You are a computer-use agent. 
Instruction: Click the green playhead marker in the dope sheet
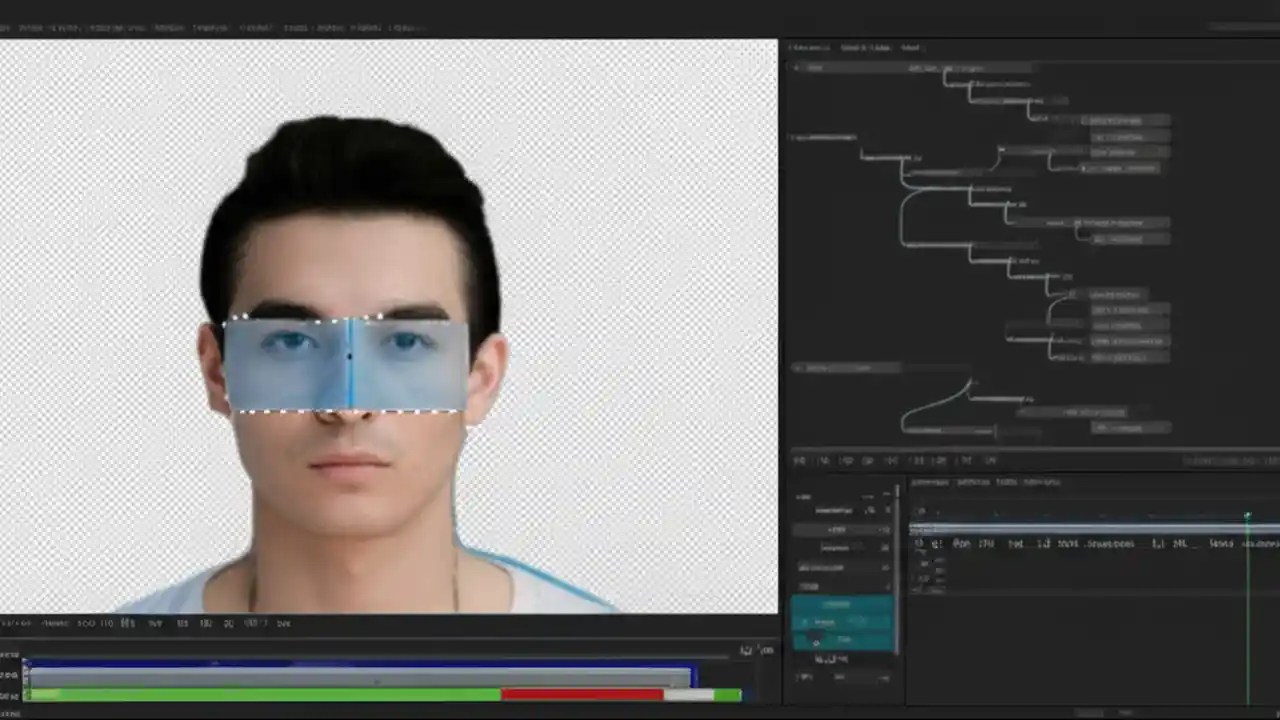[x=1247, y=515]
